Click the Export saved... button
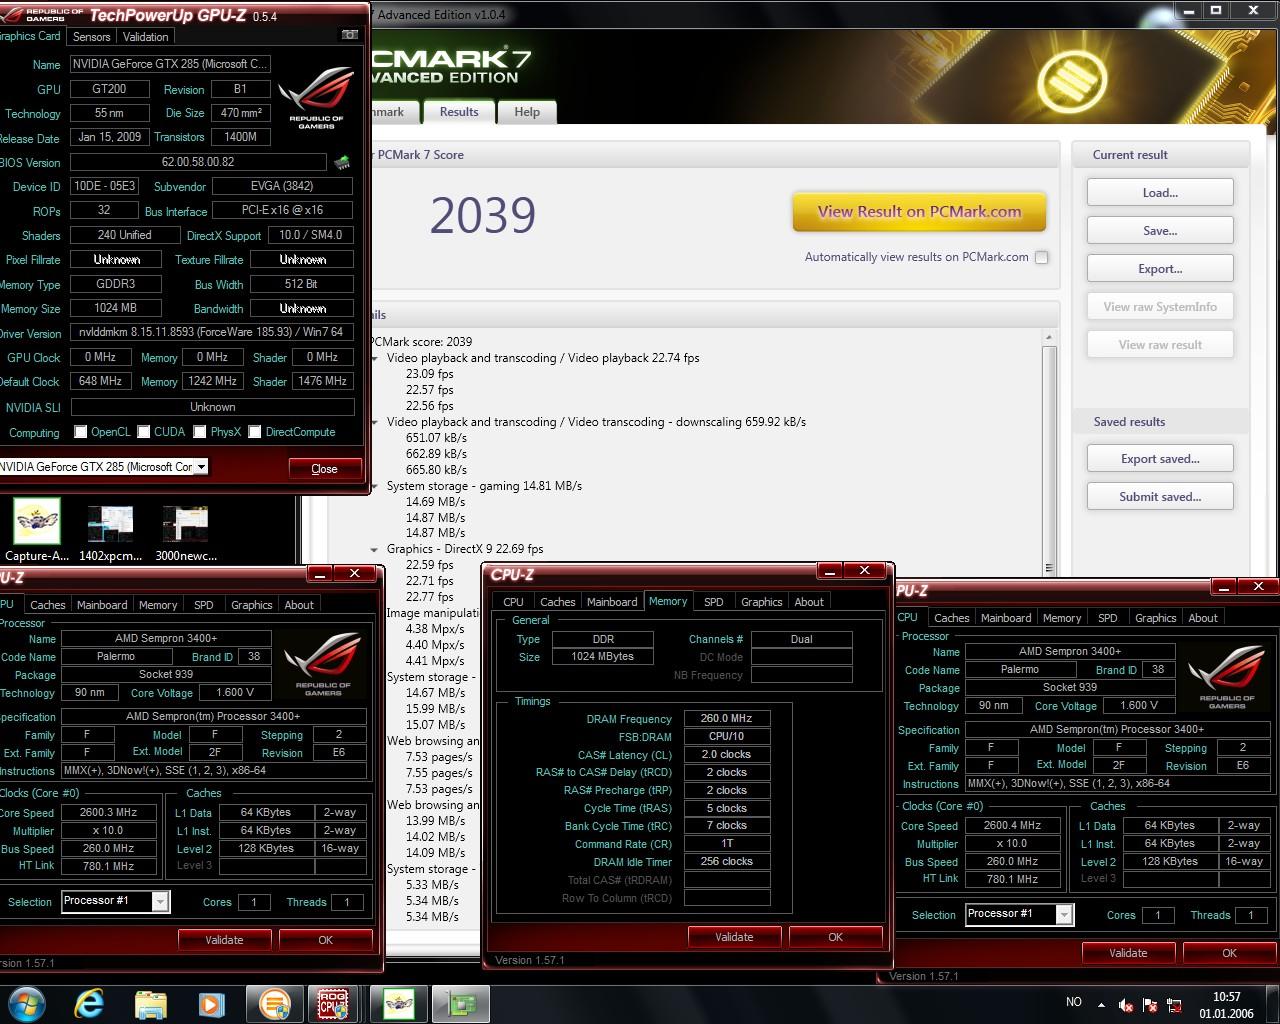1280x1024 pixels. click(x=1160, y=459)
